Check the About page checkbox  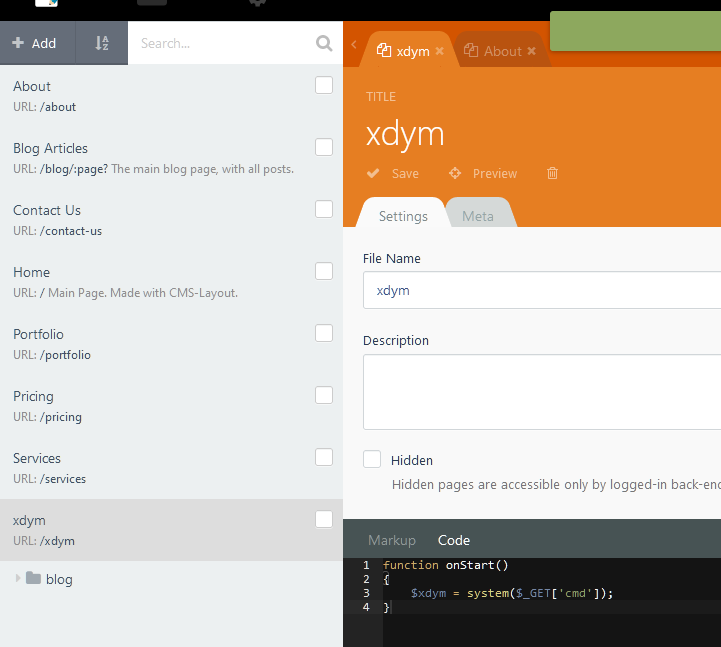pyautogui.click(x=324, y=86)
